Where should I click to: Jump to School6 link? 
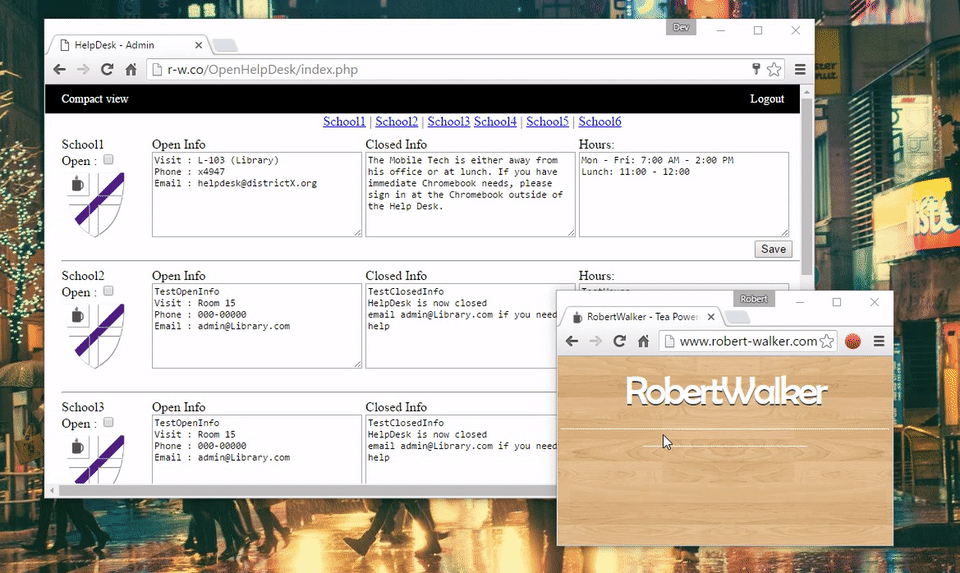tap(600, 121)
